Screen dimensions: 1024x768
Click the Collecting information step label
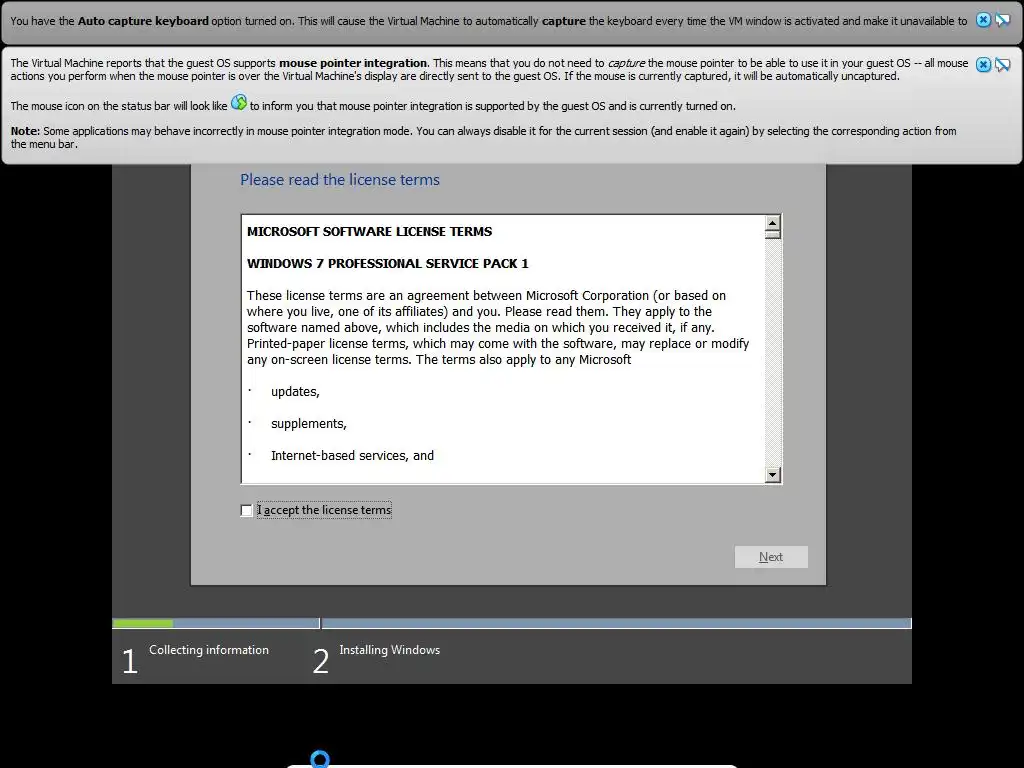(208, 650)
